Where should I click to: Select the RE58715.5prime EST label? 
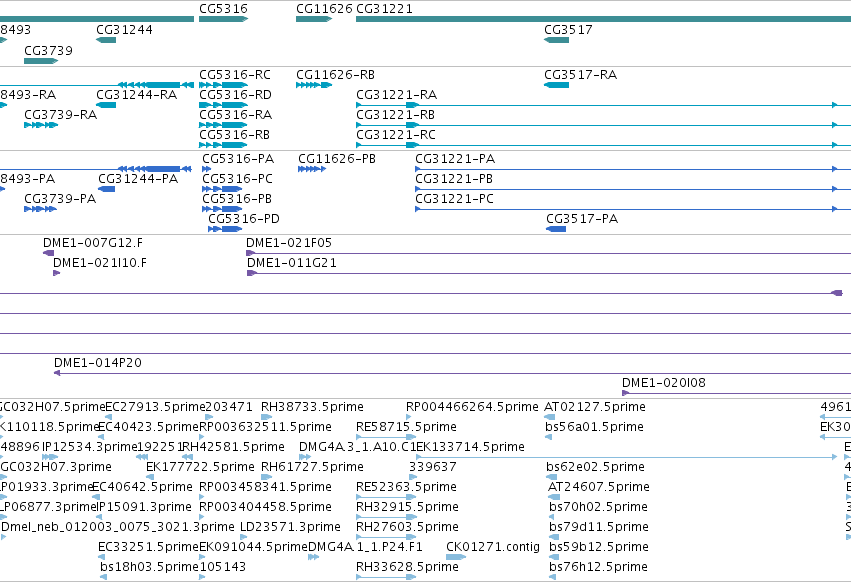[x=407, y=427]
